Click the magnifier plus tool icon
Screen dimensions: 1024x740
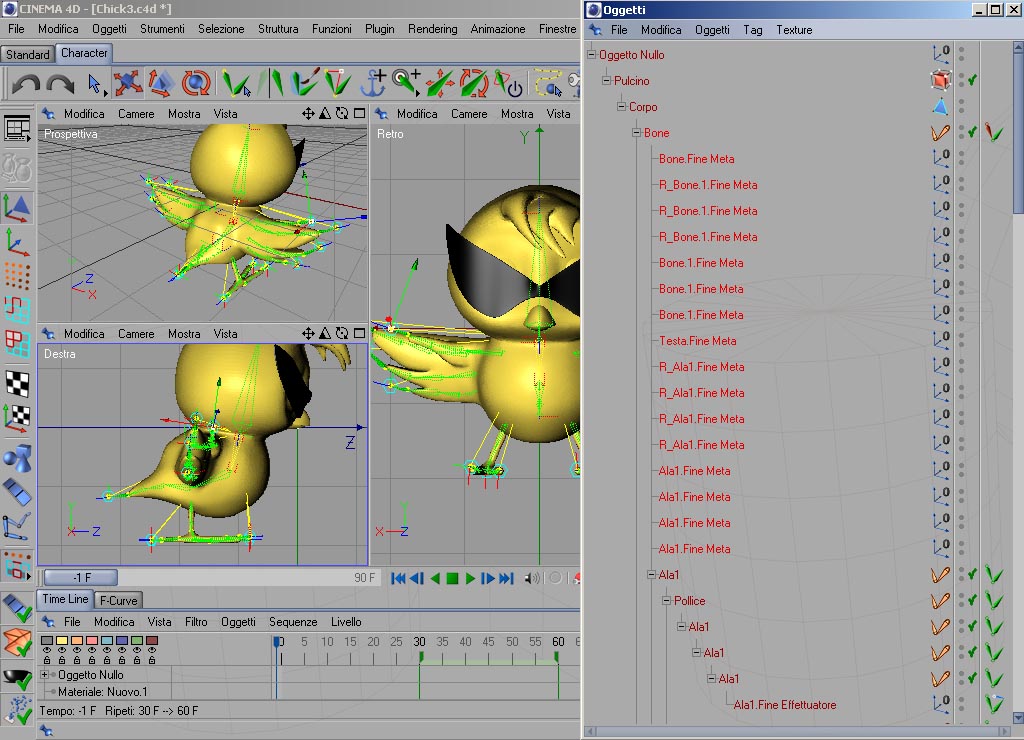[406, 83]
